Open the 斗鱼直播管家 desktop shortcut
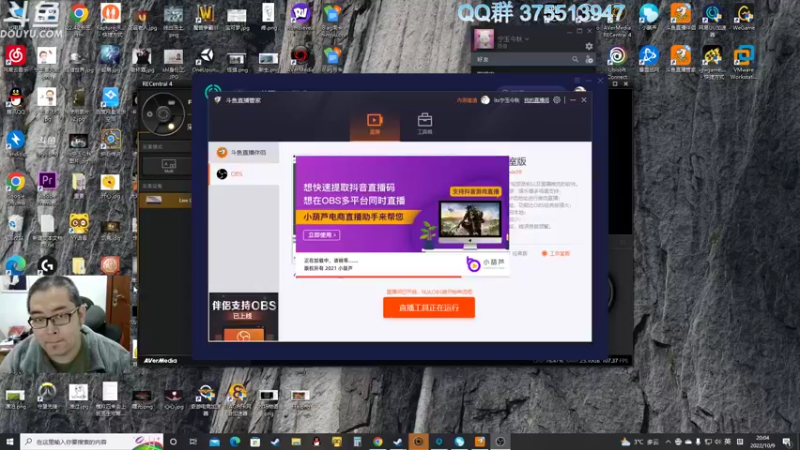 click(x=680, y=59)
